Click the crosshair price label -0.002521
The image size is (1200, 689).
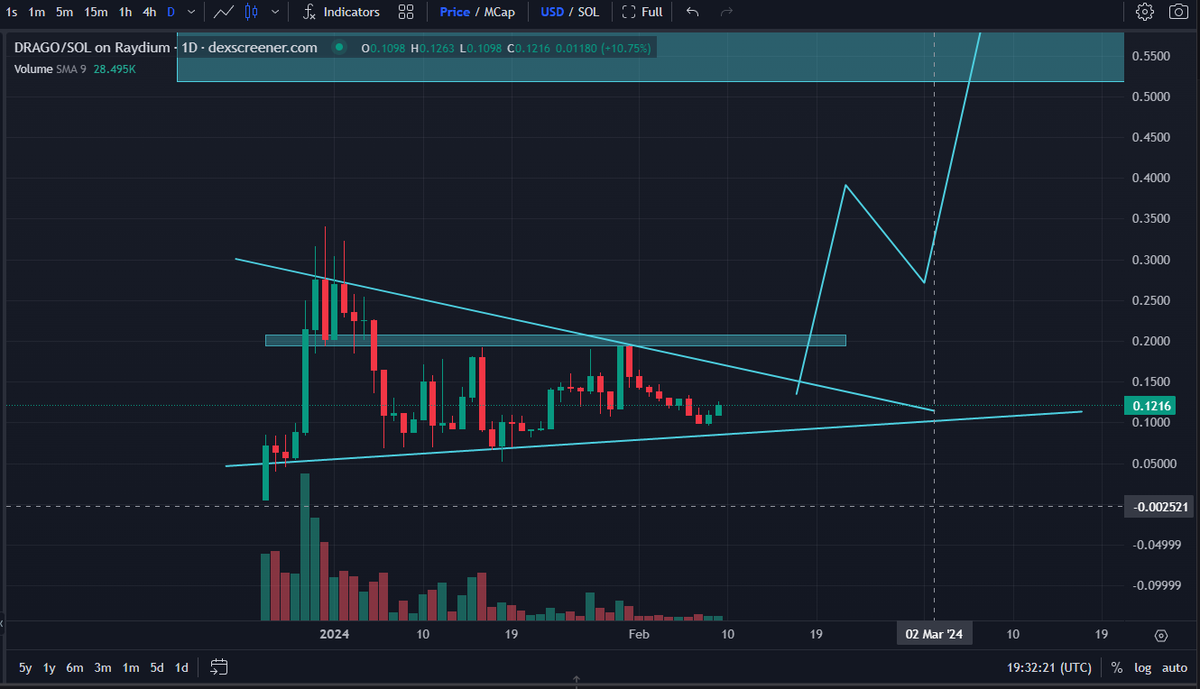1159,507
